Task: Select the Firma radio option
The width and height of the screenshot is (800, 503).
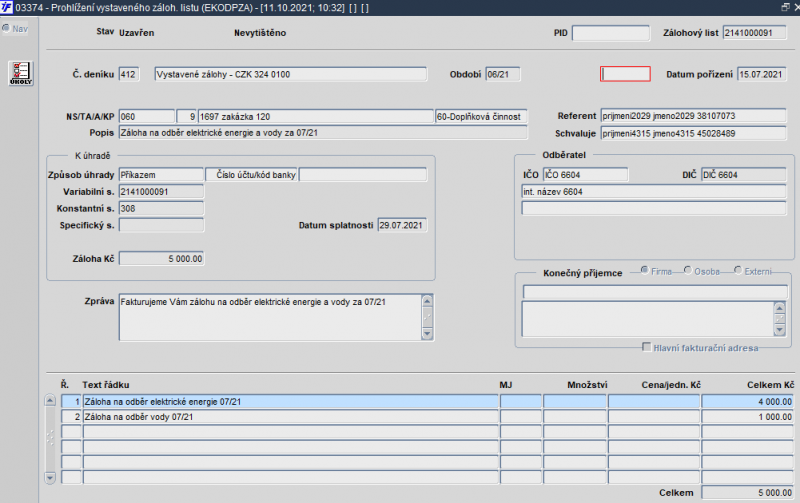Action: pyautogui.click(x=644, y=270)
